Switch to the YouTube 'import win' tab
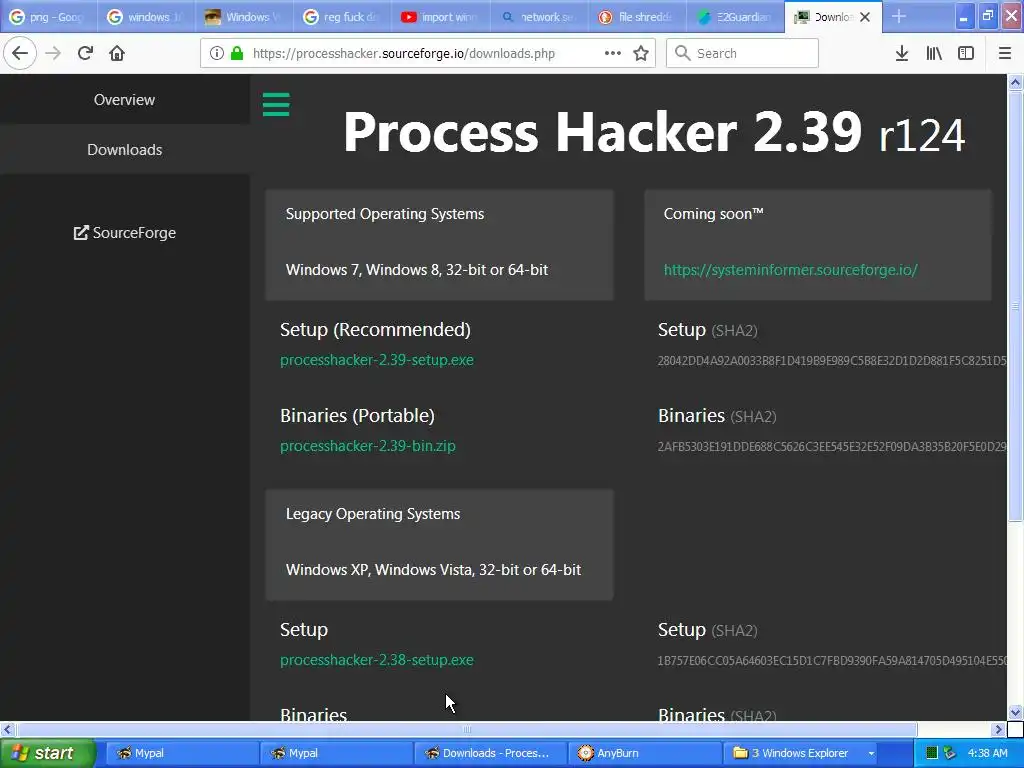 tap(441, 17)
